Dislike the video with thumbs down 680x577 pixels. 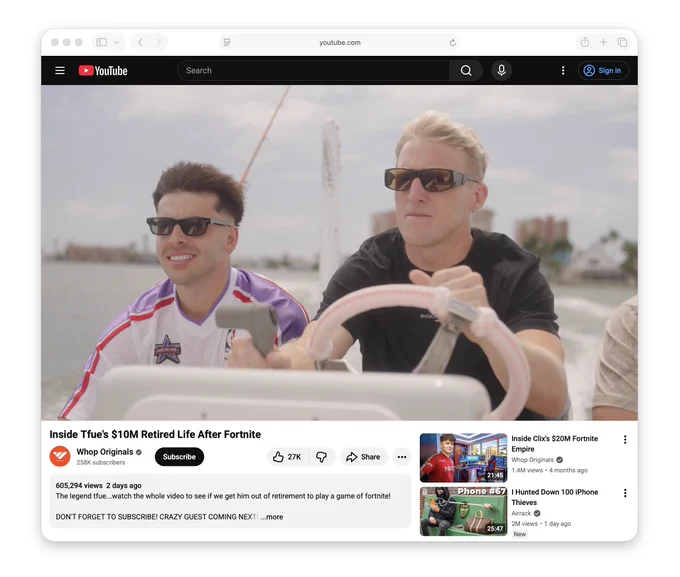click(321, 456)
